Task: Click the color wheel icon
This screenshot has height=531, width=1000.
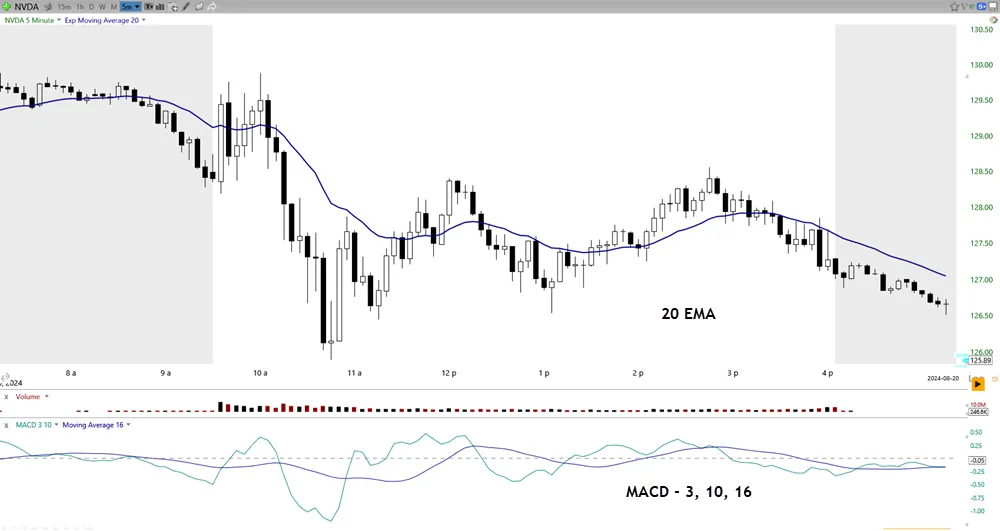Action: pyautogui.click(x=994, y=20)
